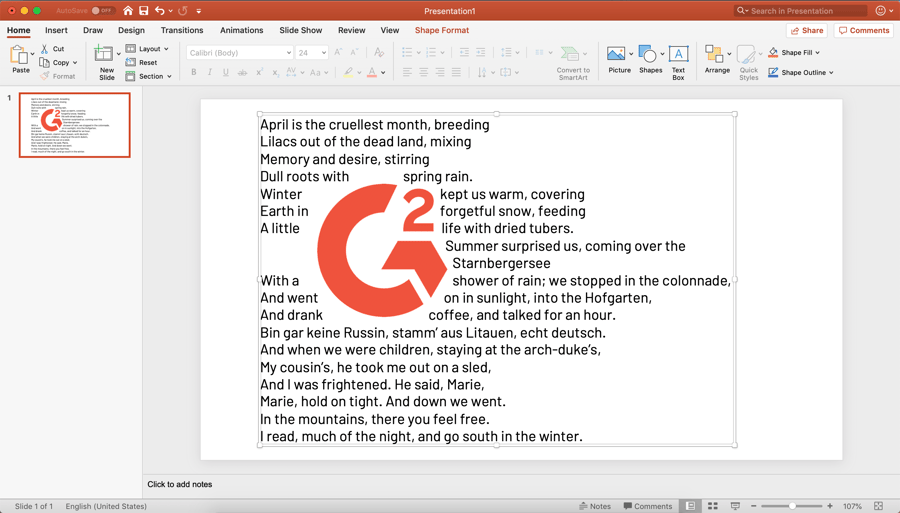Click the Share button
The width and height of the screenshot is (900, 513).
click(x=806, y=30)
